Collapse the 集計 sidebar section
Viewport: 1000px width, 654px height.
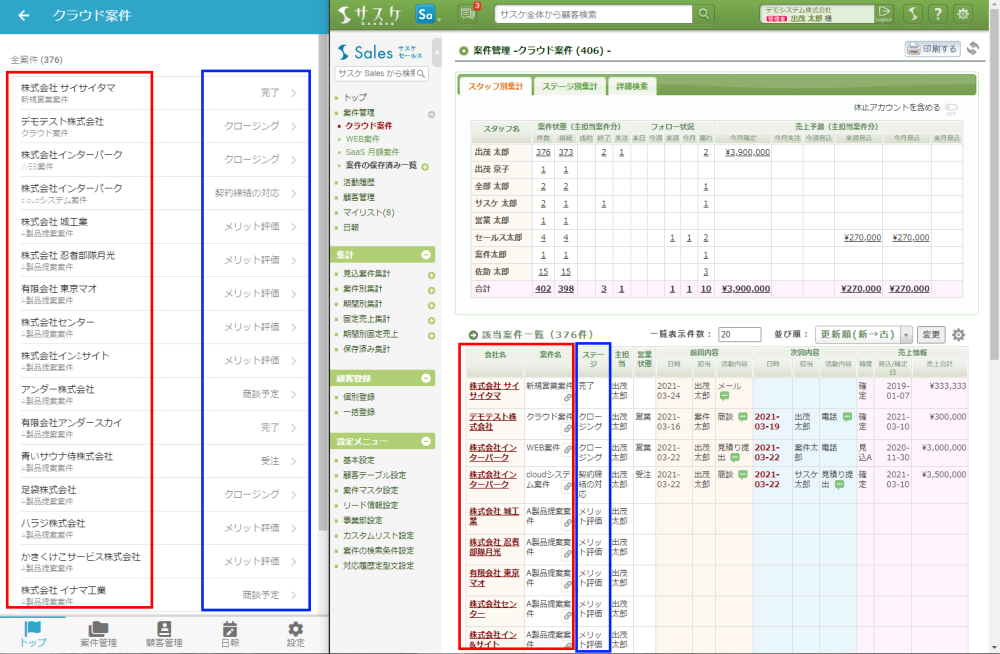[x=427, y=255]
